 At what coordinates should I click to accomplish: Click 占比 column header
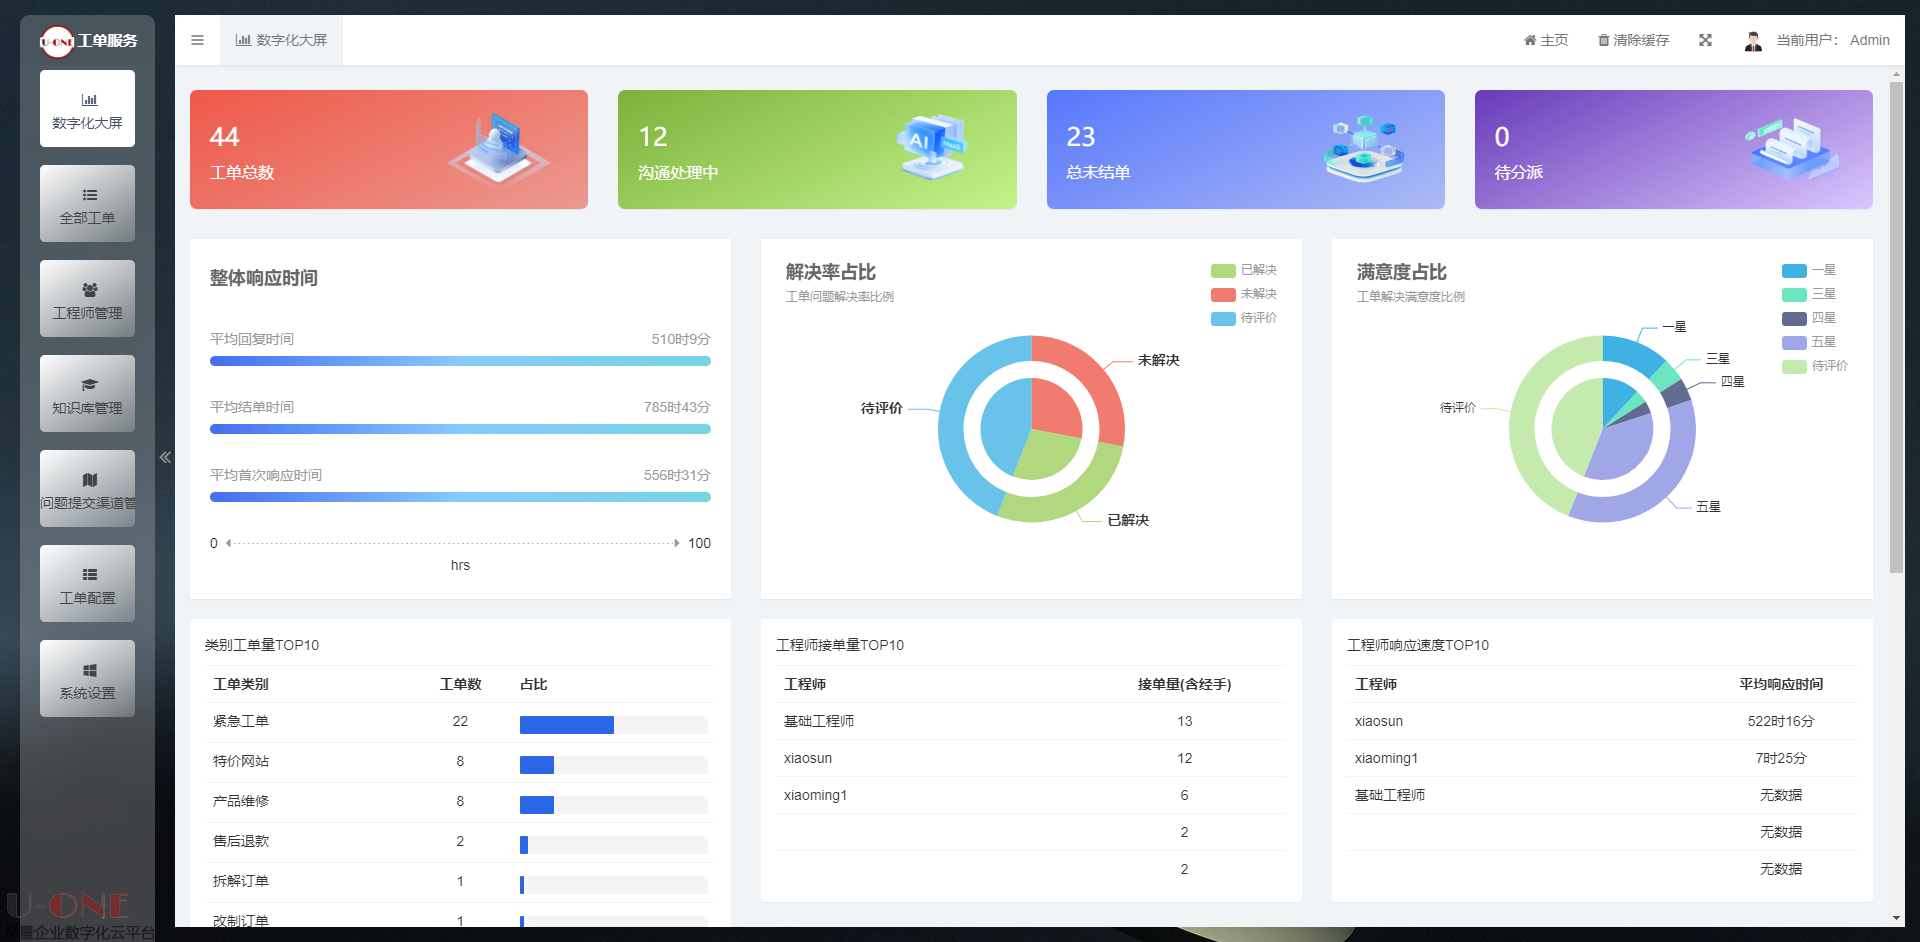coord(534,684)
